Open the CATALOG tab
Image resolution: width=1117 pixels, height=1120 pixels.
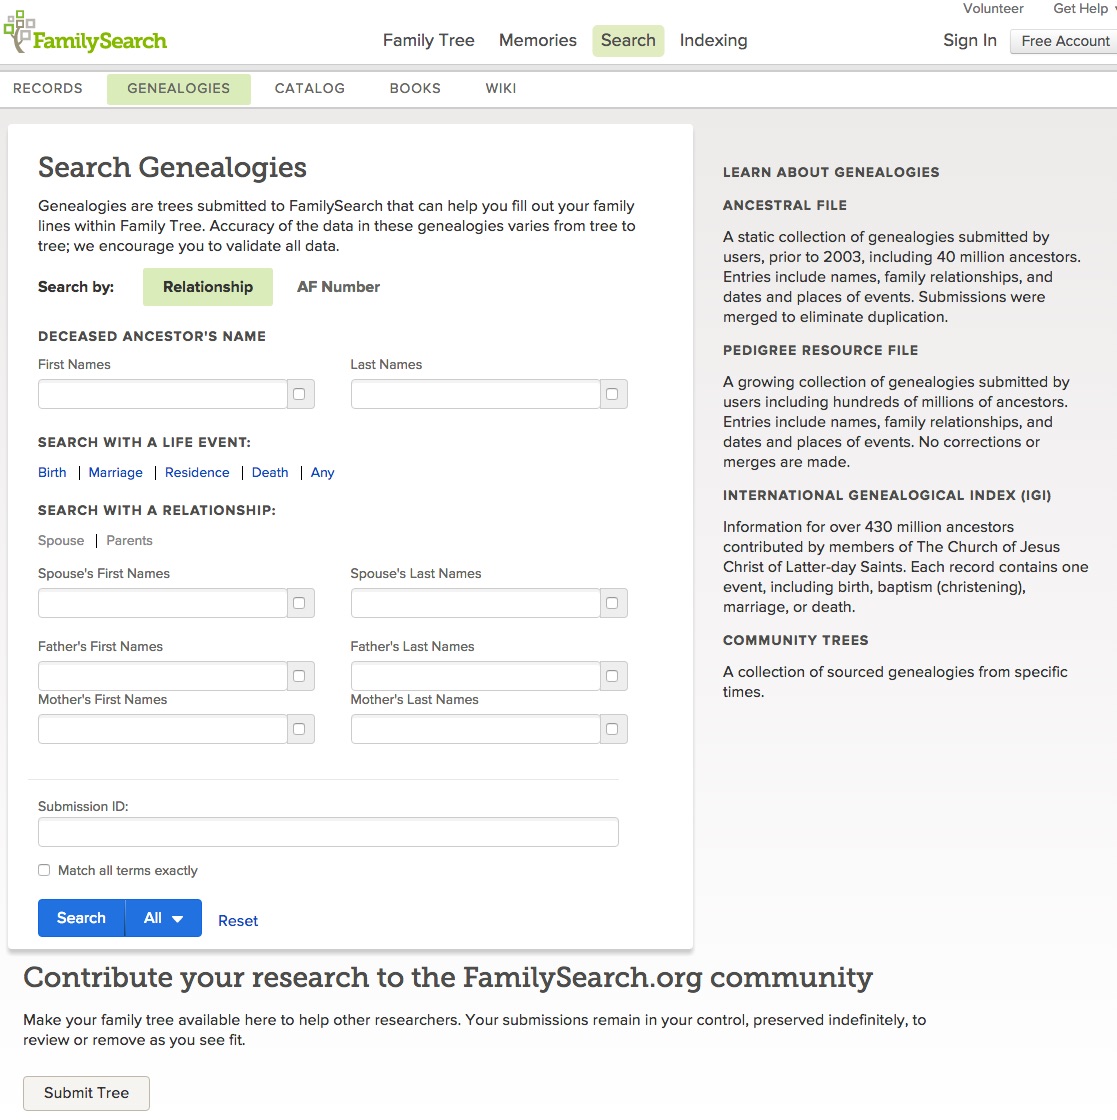point(309,88)
